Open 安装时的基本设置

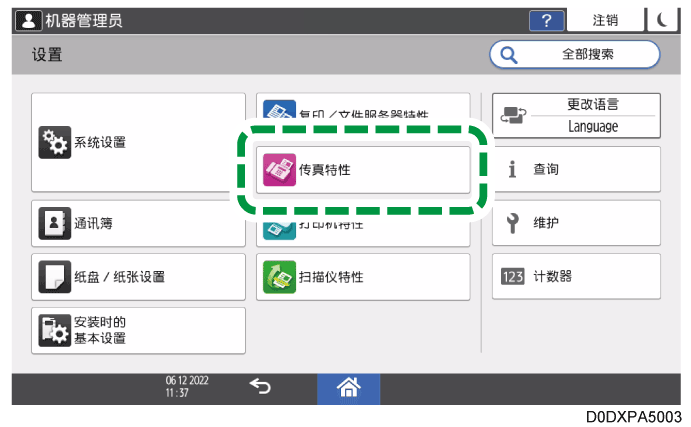pos(138,330)
